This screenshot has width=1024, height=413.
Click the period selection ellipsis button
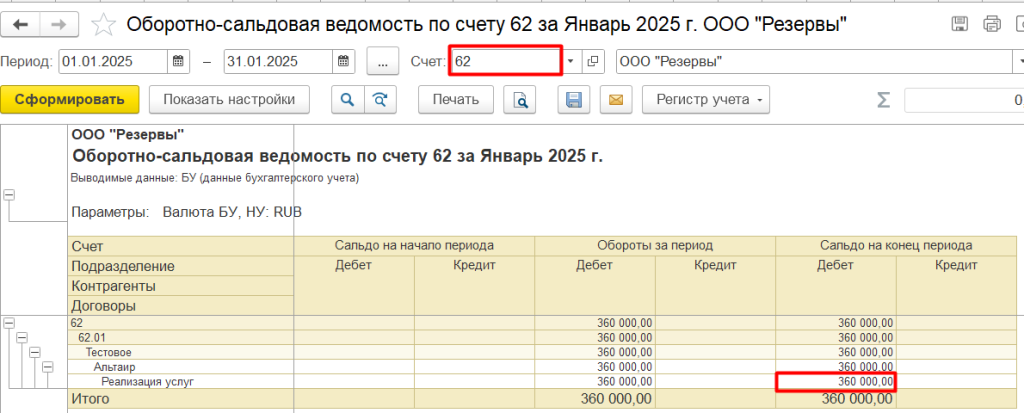pos(383,62)
